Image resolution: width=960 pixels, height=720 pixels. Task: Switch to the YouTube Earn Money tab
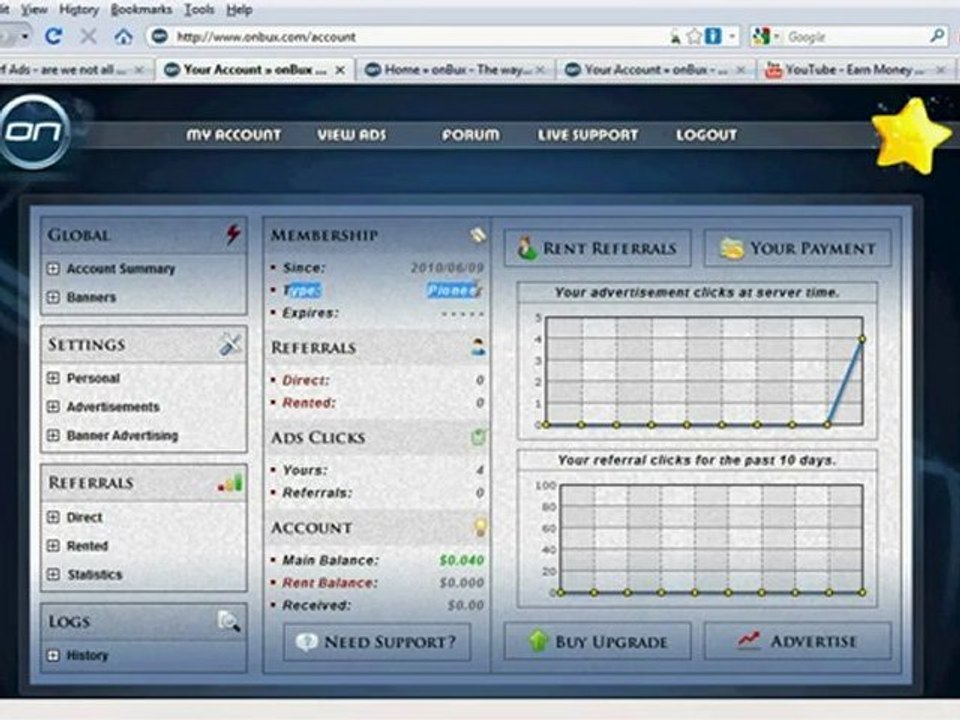point(855,70)
